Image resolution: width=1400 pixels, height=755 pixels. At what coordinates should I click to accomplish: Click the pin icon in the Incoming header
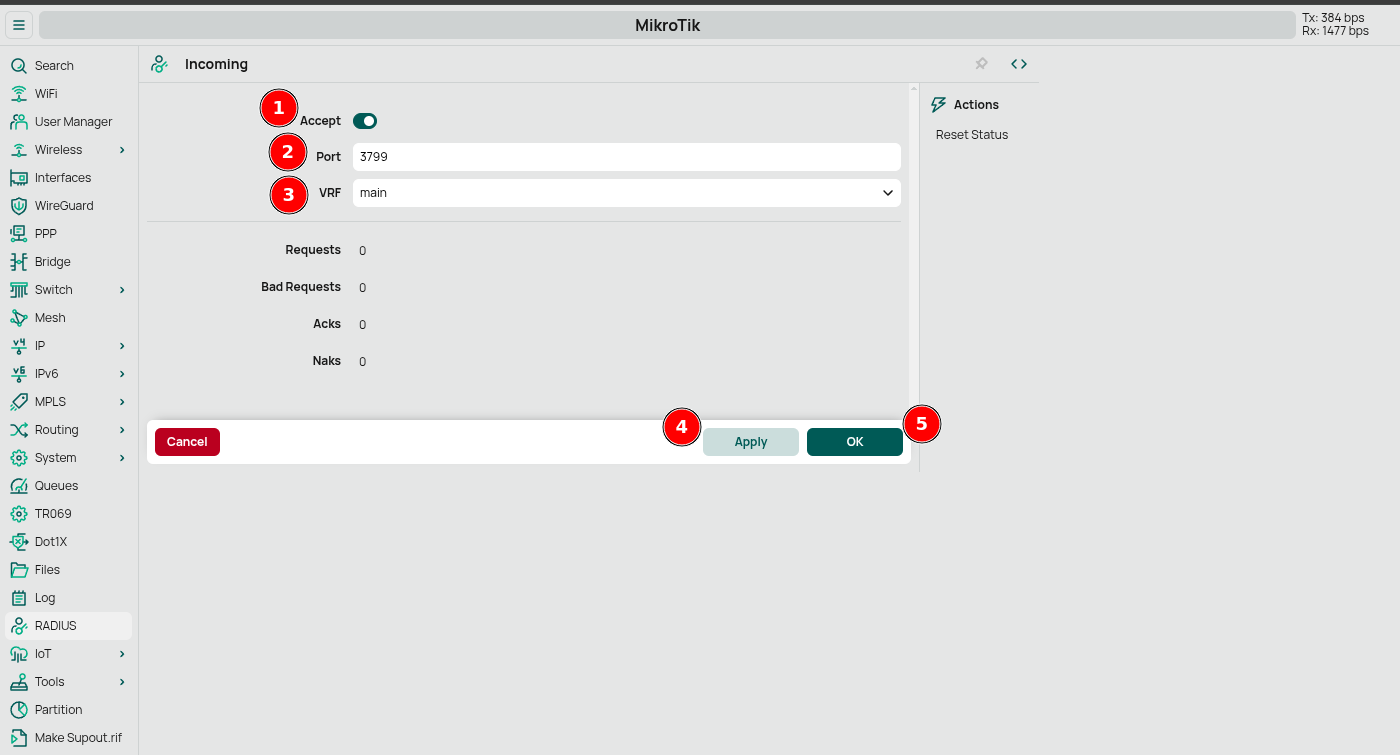pyautogui.click(x=981, y=63)
